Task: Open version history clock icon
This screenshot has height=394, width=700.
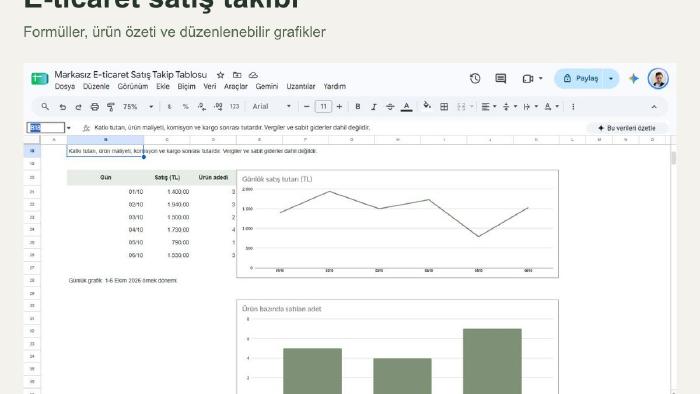Action: pos(475,79)
